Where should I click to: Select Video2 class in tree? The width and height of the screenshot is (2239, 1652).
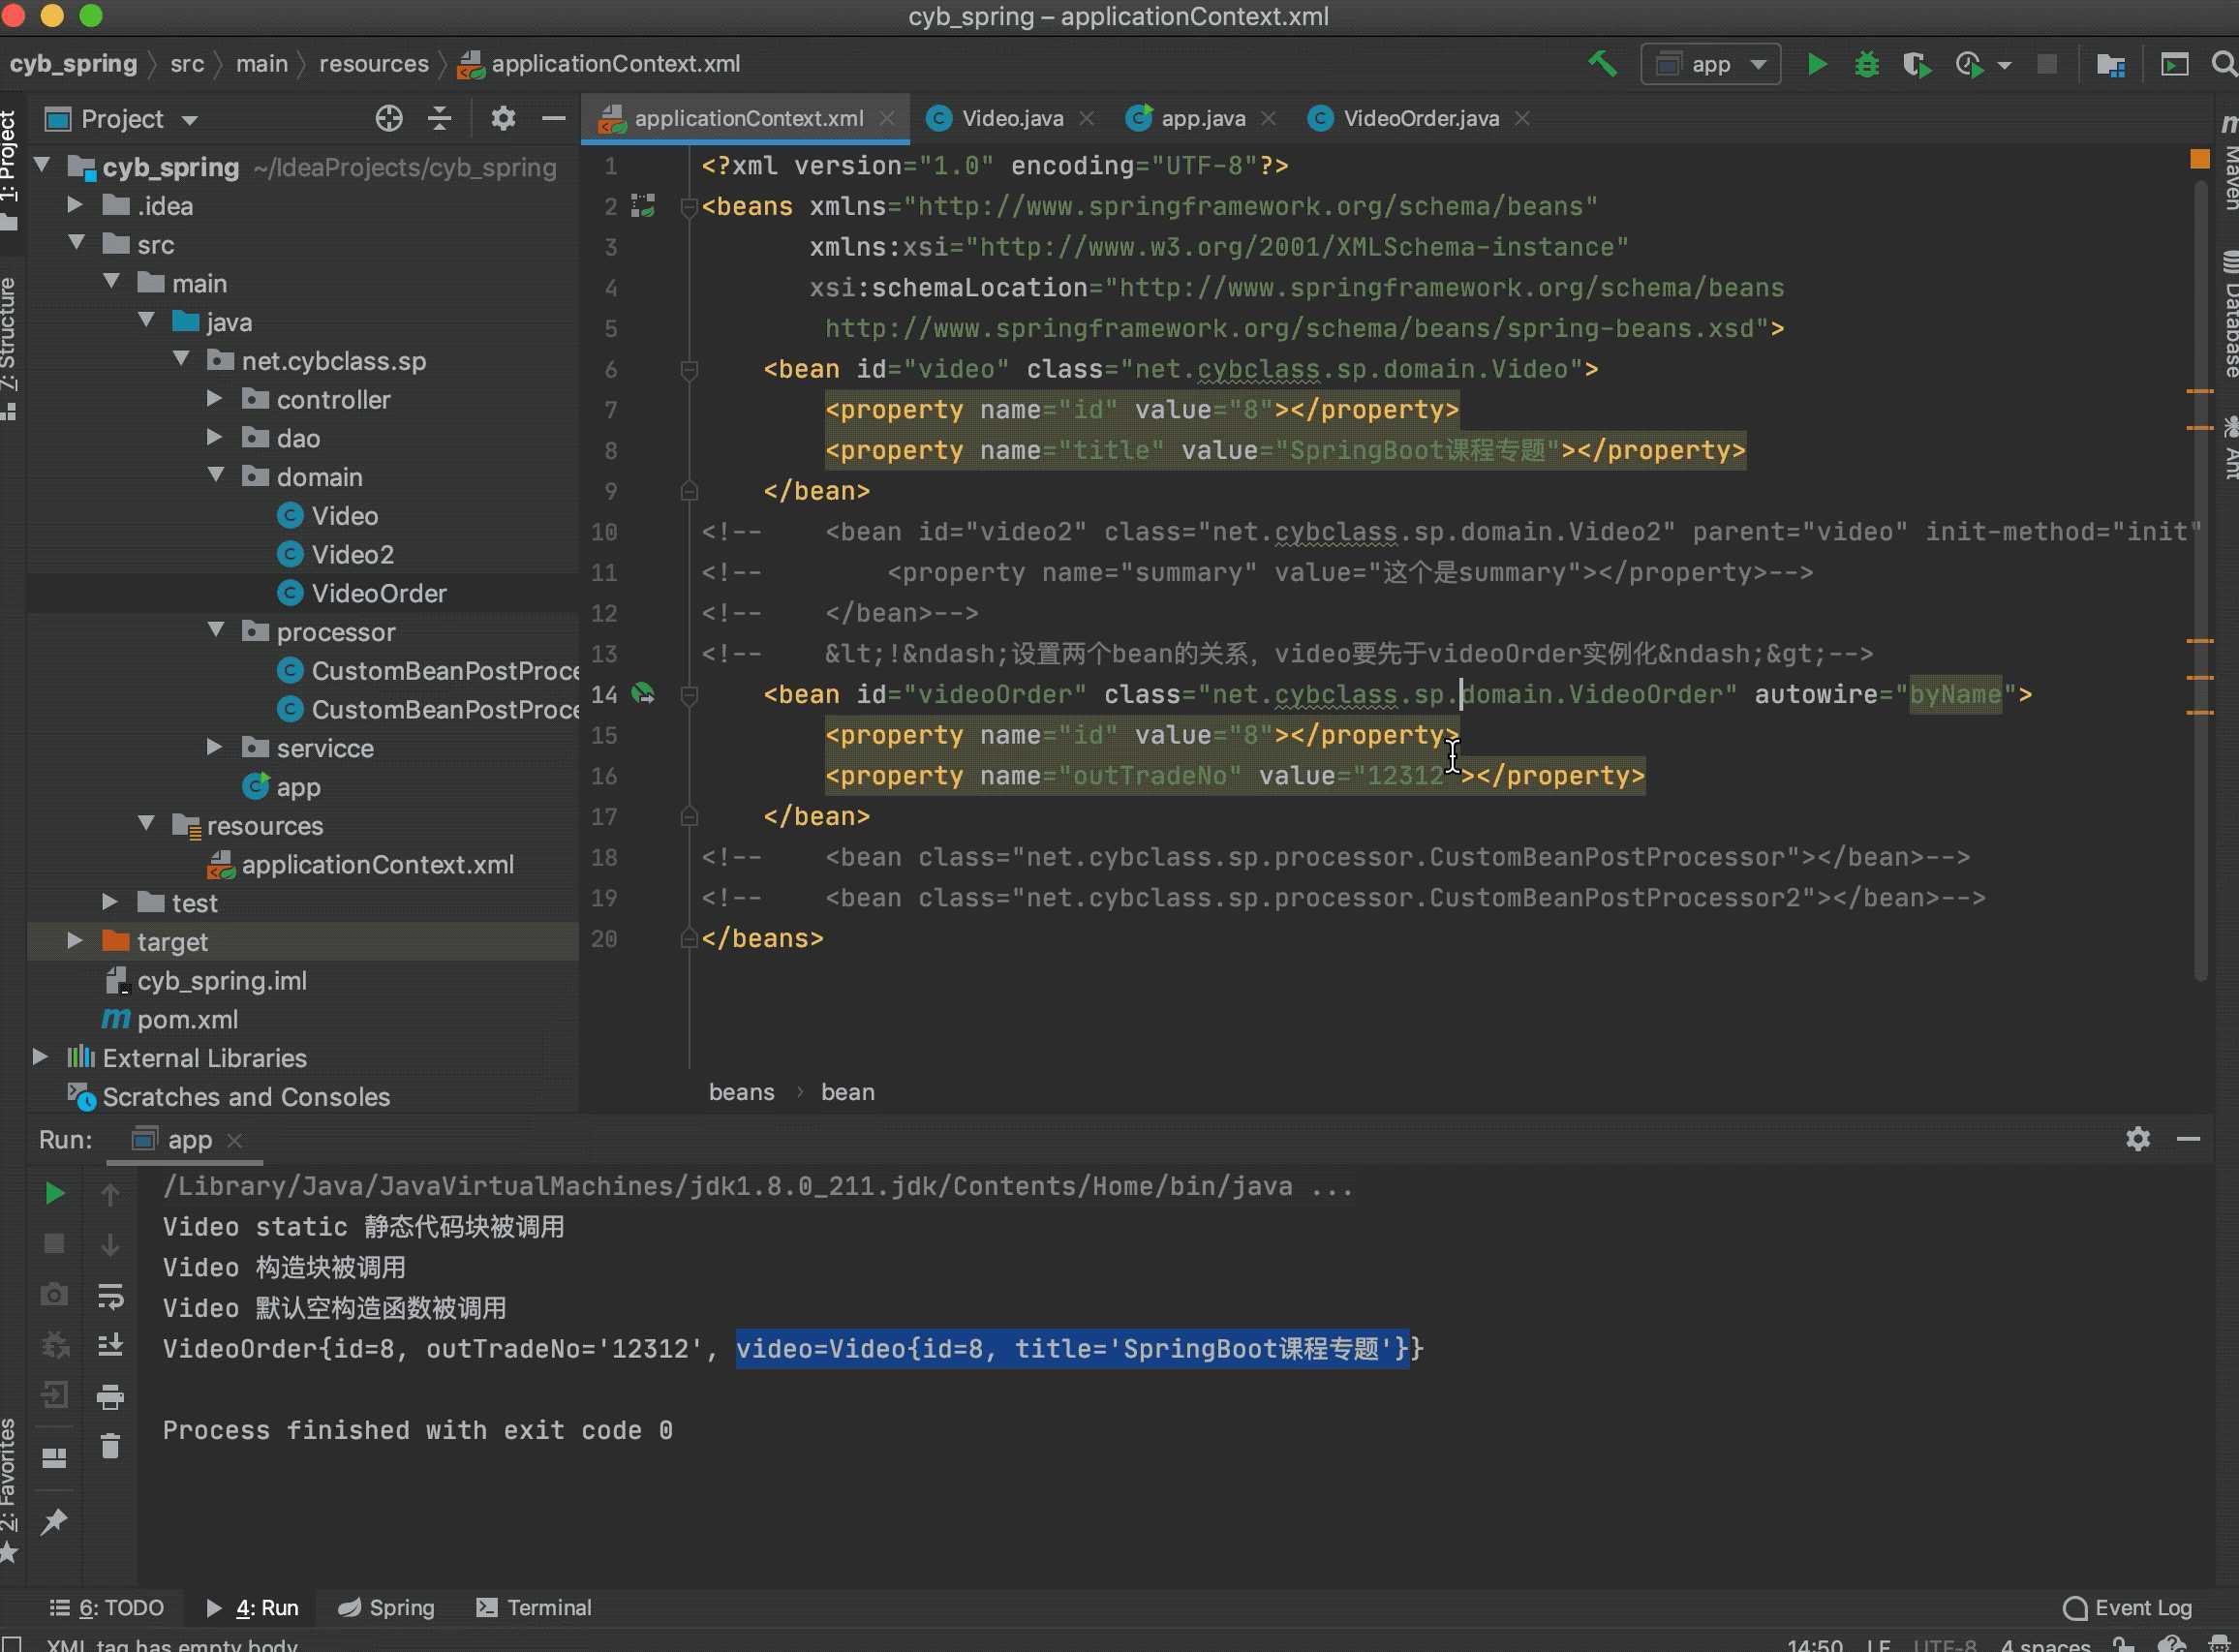(352, 554)
